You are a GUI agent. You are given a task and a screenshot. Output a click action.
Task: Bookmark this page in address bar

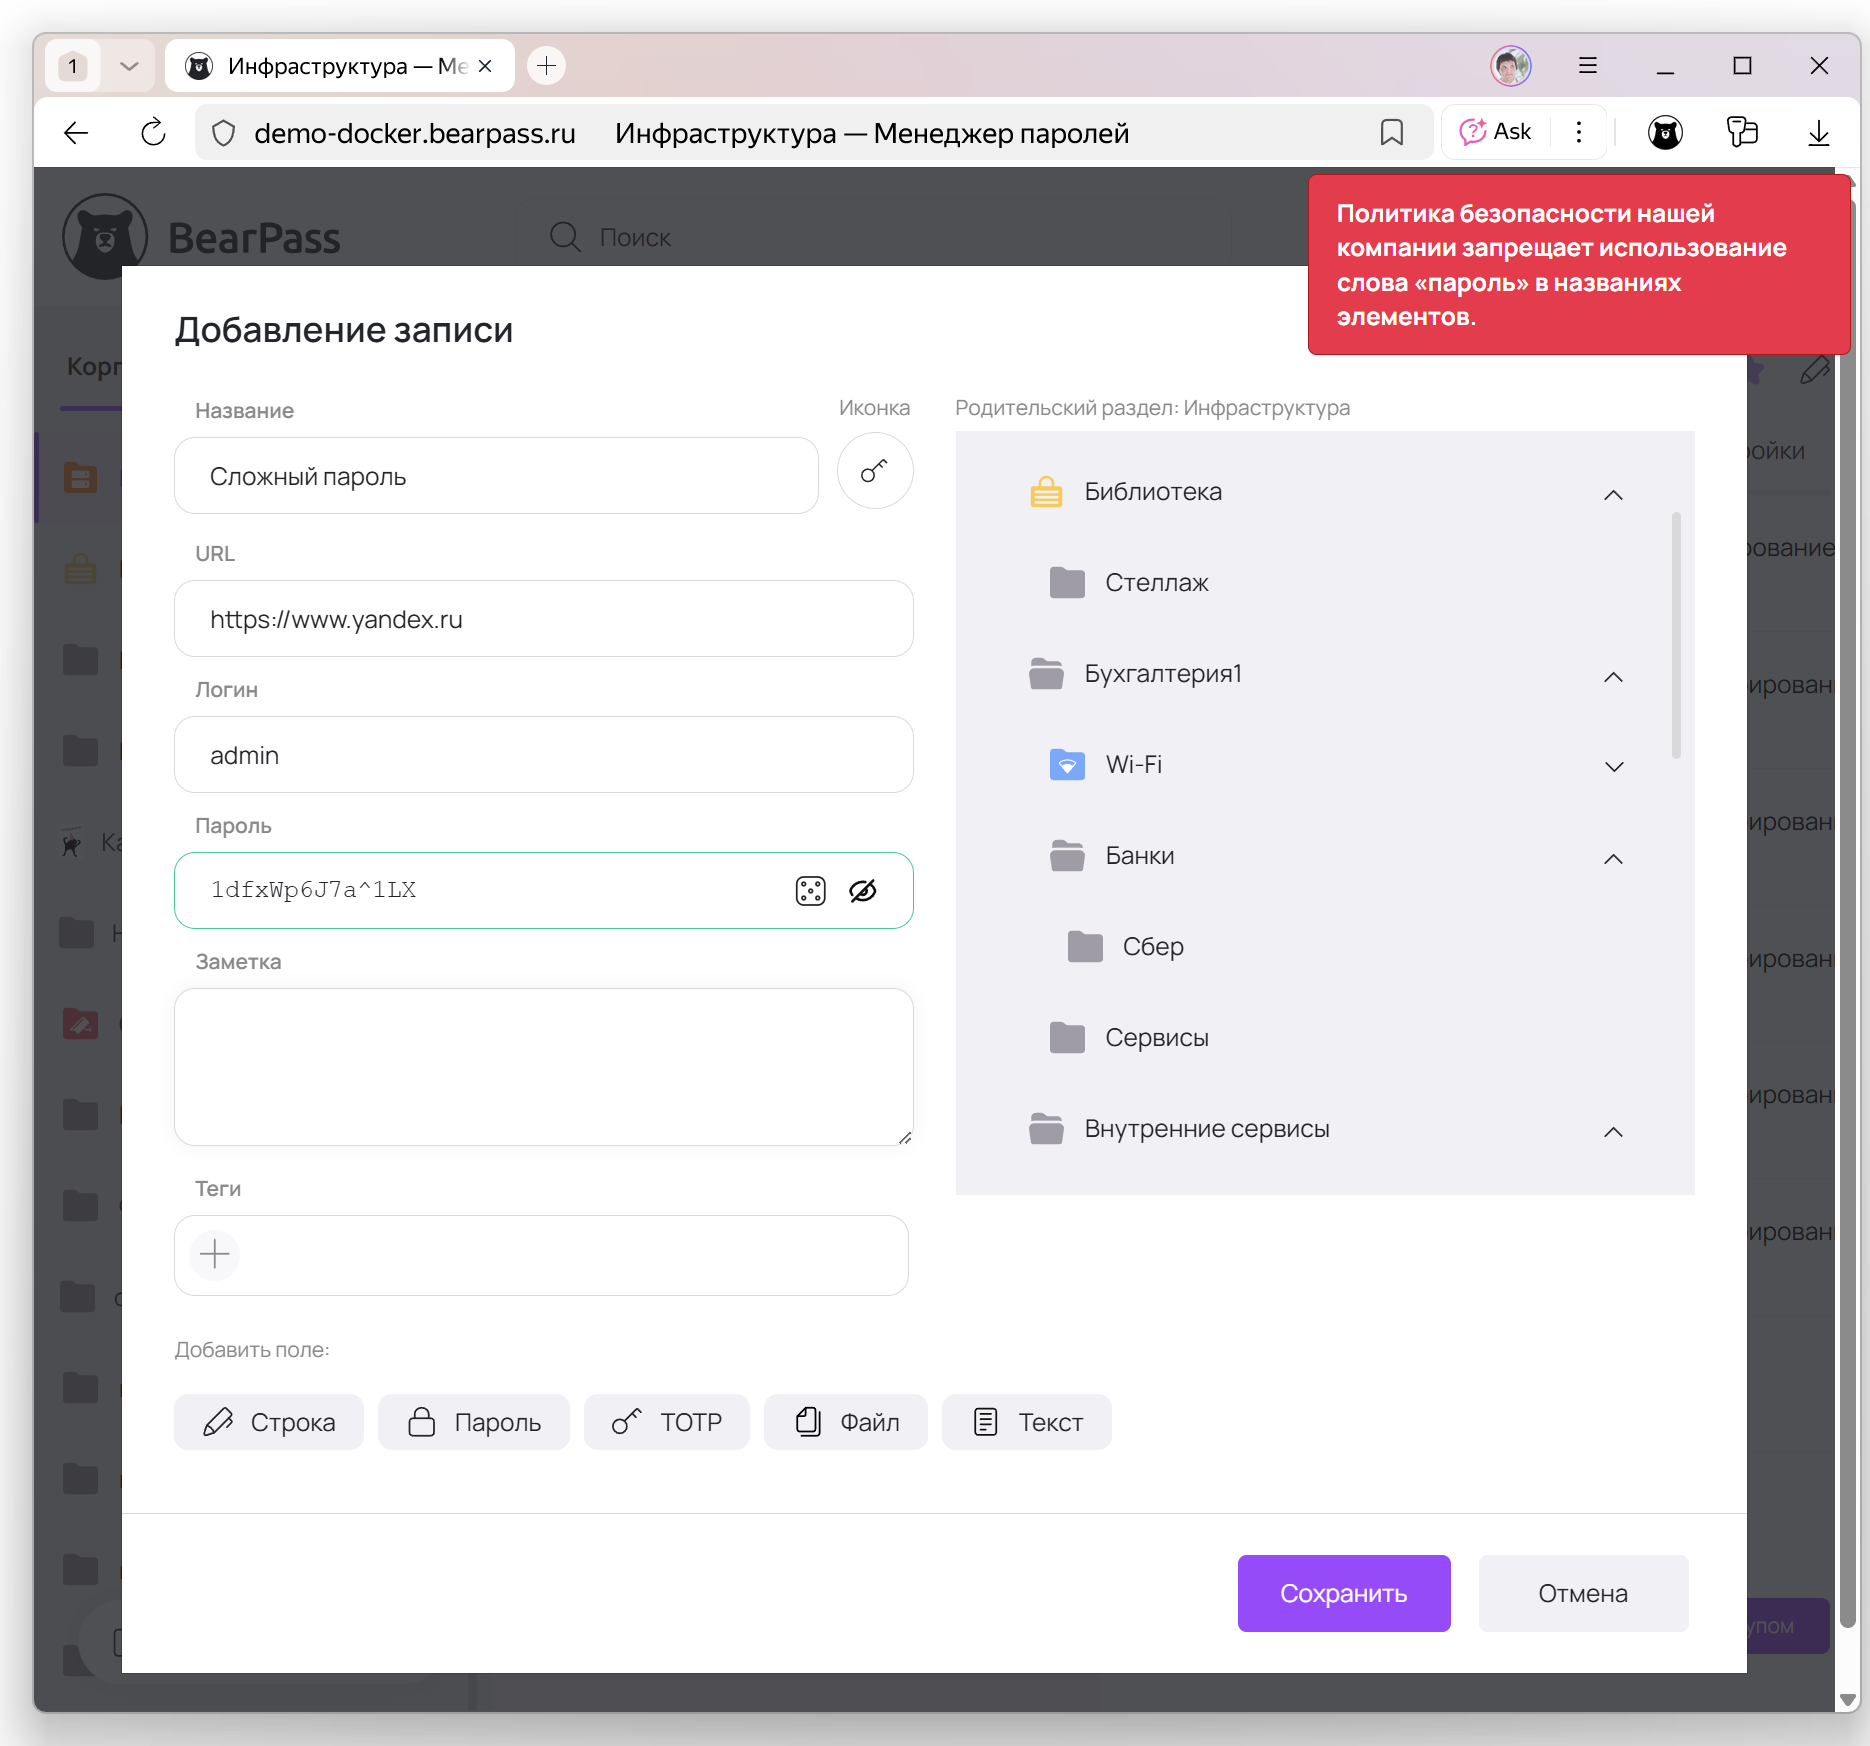click(x=1391, y=133)
